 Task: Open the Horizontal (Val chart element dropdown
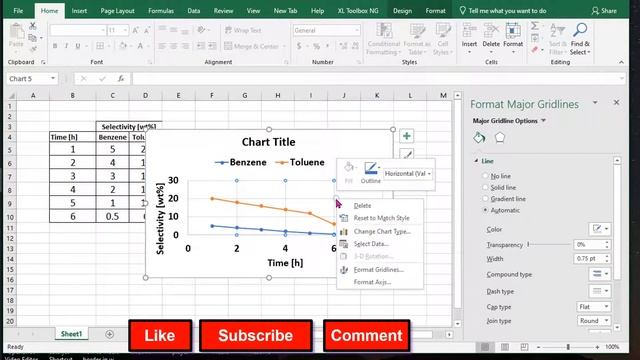pyautogui.click(x=408, y=173)
